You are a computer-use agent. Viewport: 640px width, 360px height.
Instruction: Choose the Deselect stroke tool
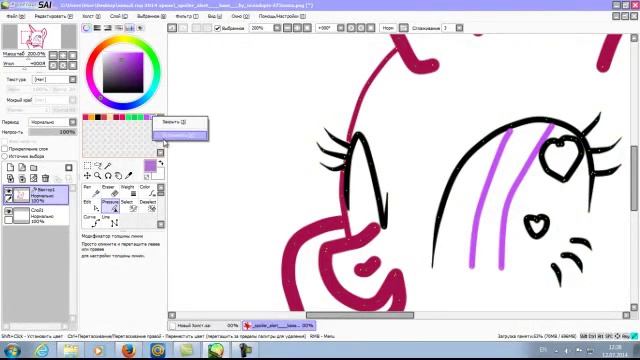point(147,206)
